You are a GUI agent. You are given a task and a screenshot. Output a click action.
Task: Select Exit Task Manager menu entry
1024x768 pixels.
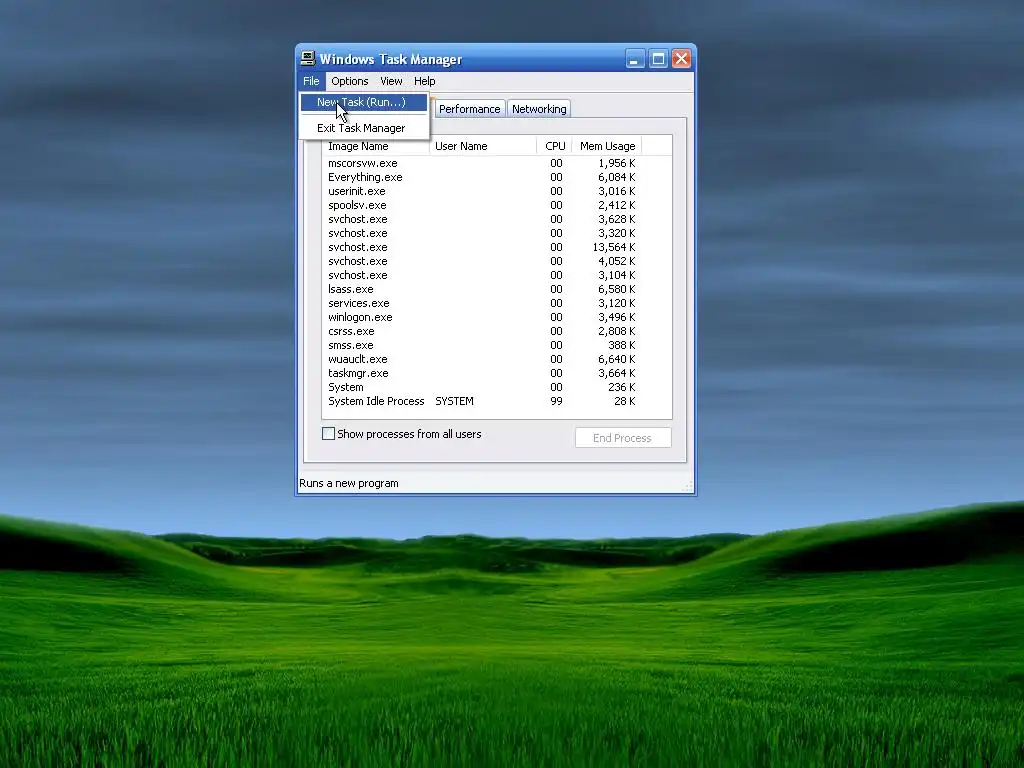tap(364, 128)
